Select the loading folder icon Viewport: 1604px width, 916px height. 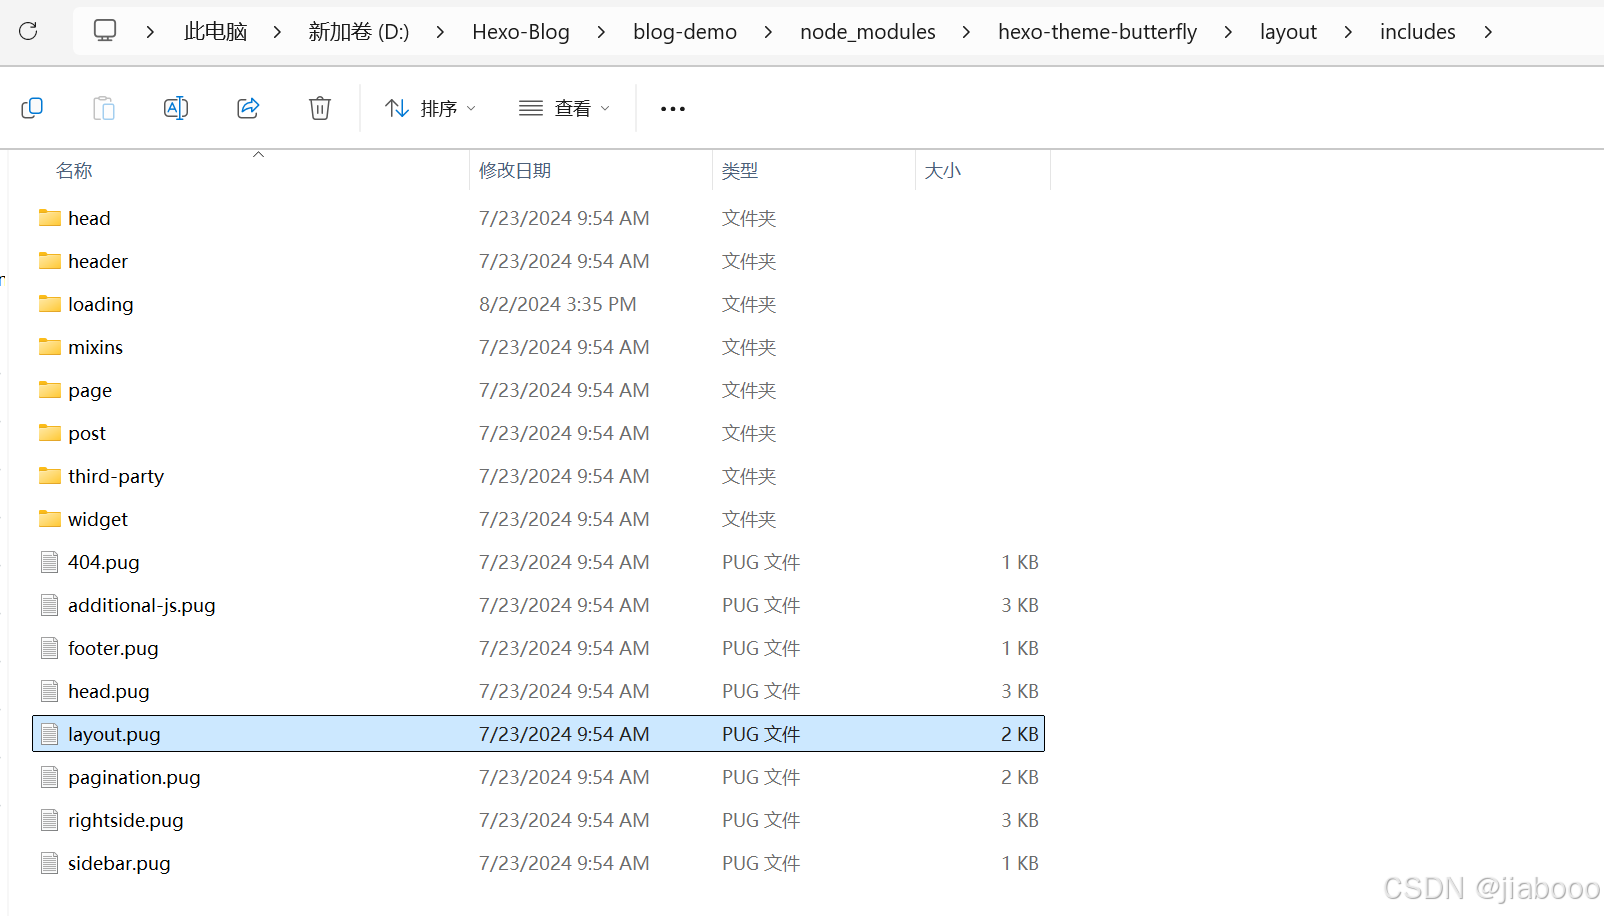point(50,304)
